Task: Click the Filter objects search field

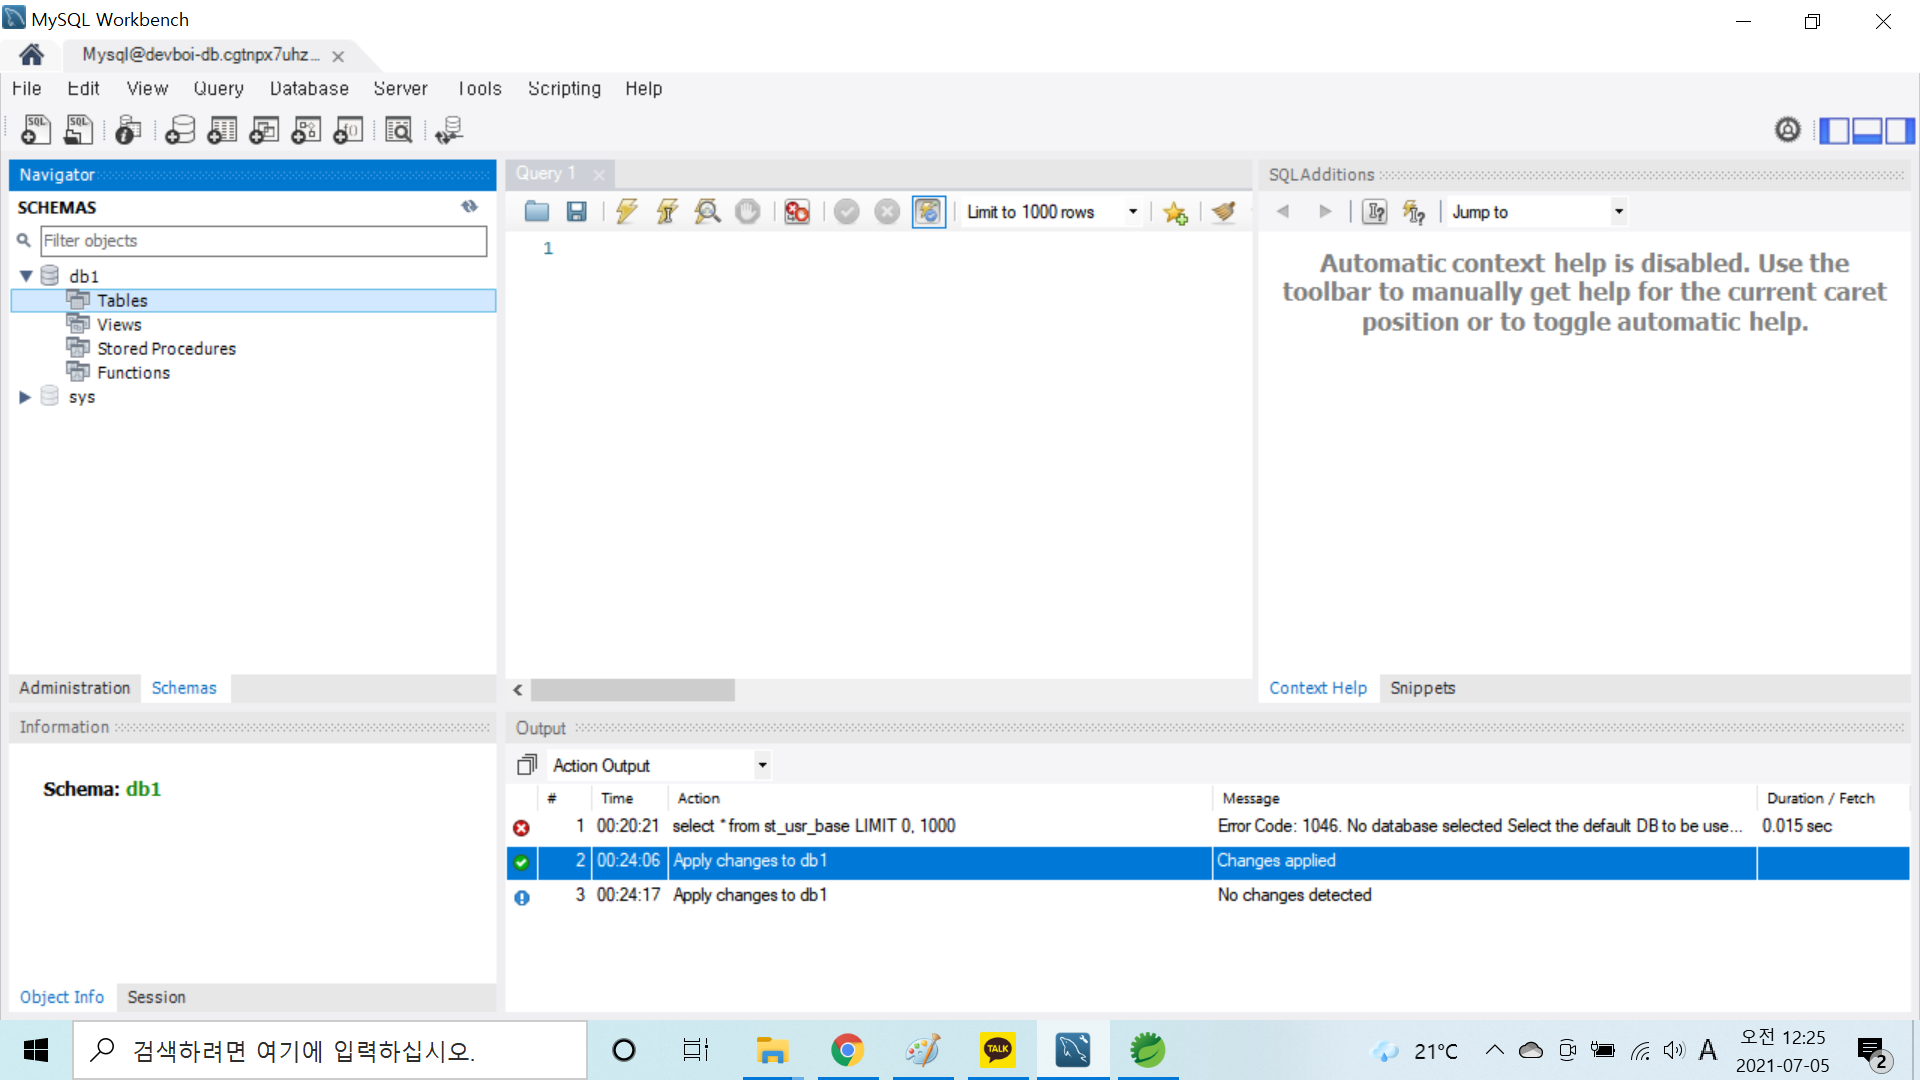Action: pyautogui.click(x=263, y=241)
